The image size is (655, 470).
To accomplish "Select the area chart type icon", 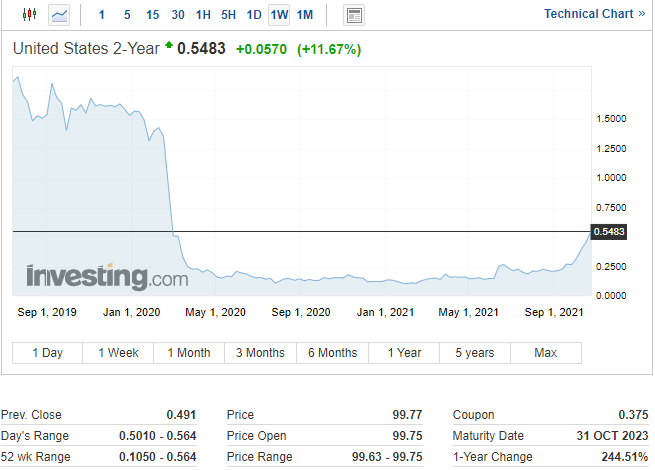I will [60, 15].
